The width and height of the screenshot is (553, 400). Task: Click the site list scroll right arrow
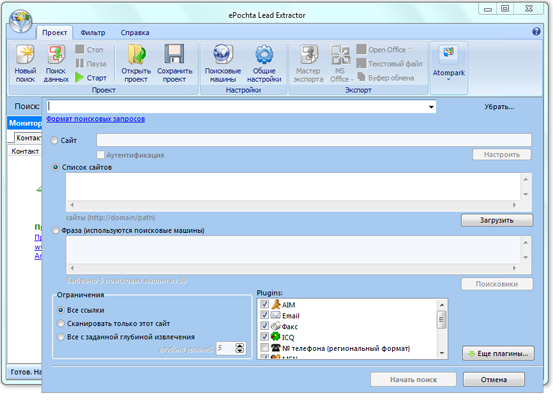pyautogui.click(x=514, y=205)
